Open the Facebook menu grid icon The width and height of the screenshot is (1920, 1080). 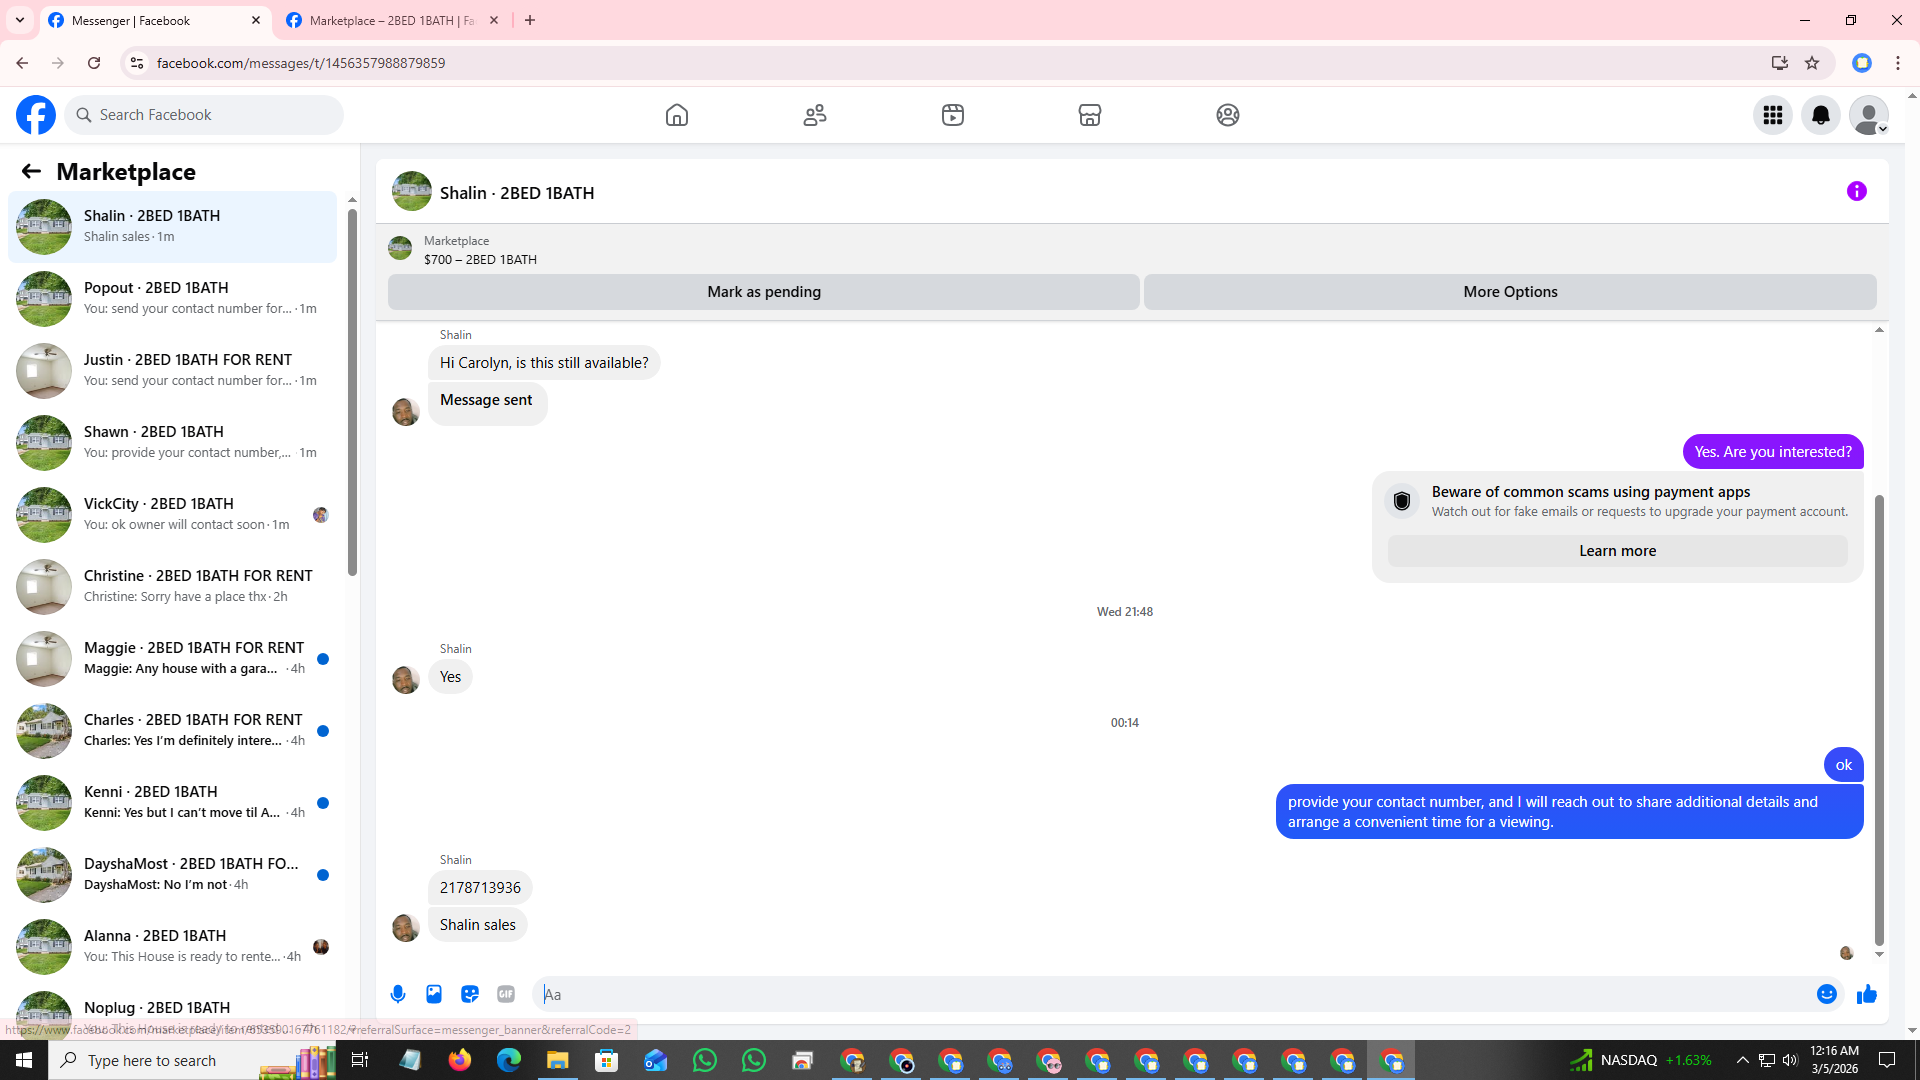(x=1773, y=115)
